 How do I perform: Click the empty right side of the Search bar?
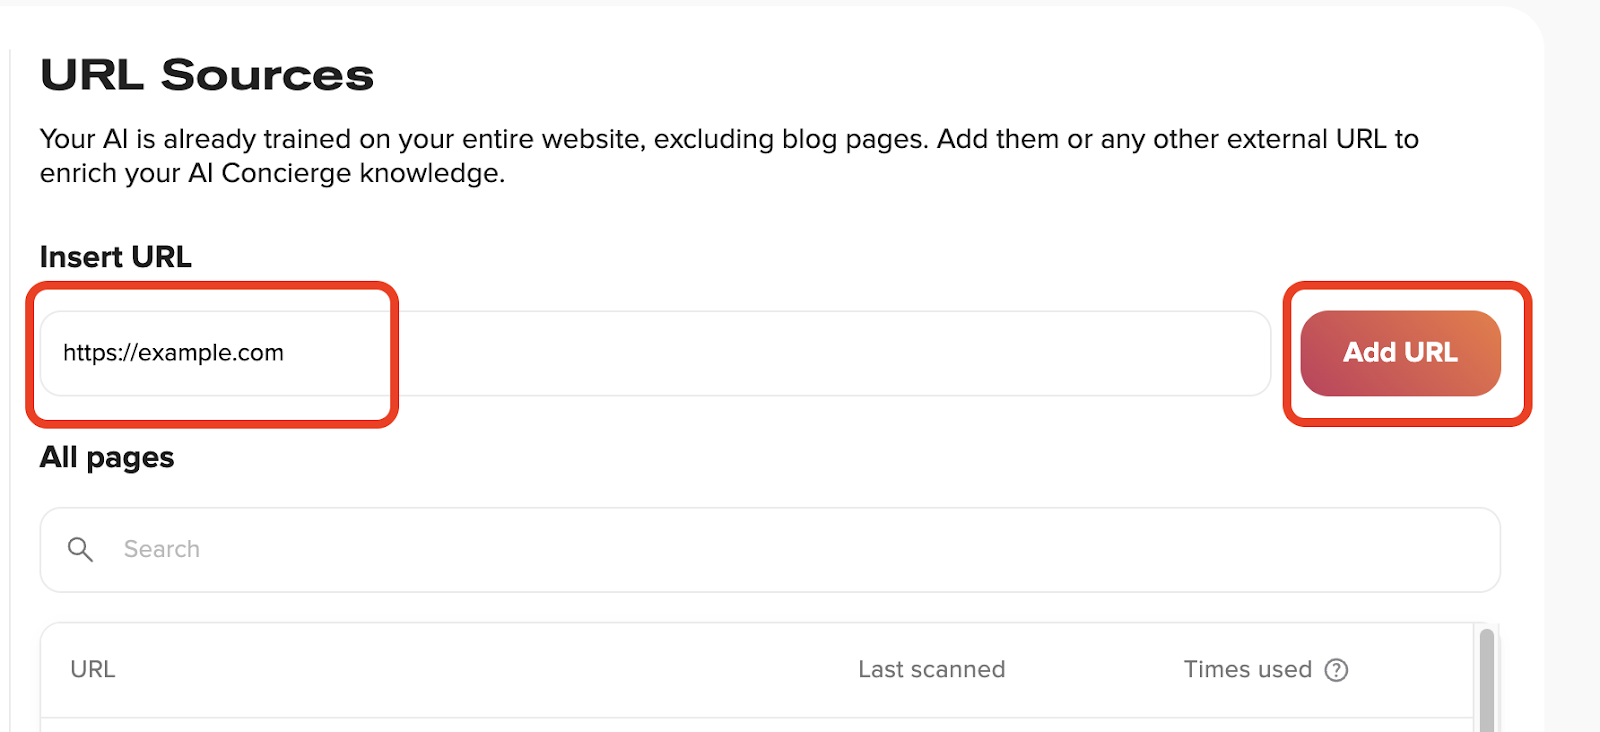pos(850,550)
